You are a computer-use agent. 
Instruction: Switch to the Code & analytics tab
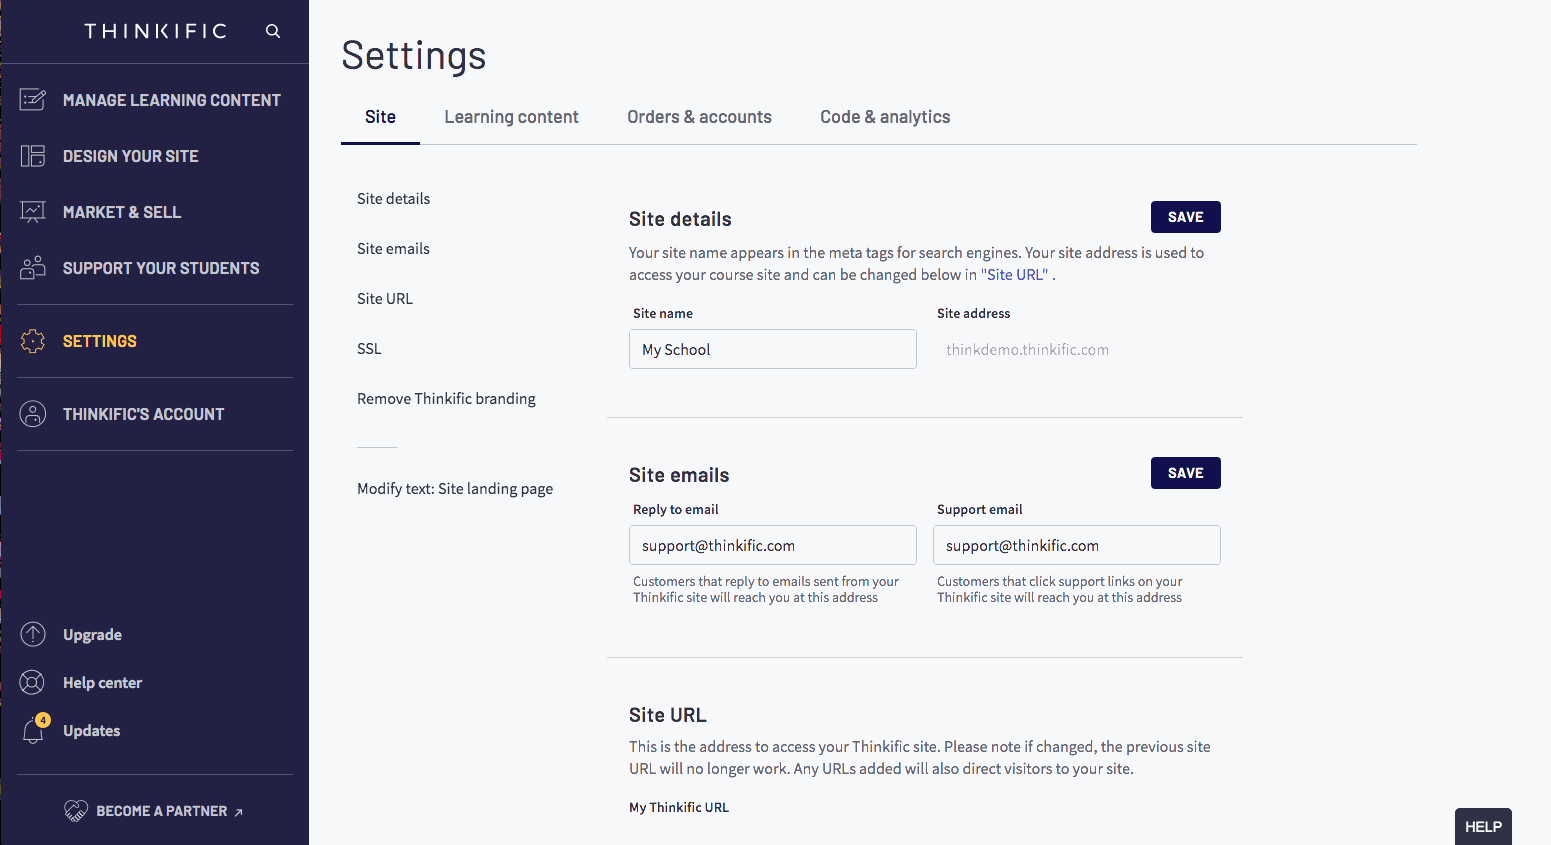pyautogui.click(x=885, y=117)
